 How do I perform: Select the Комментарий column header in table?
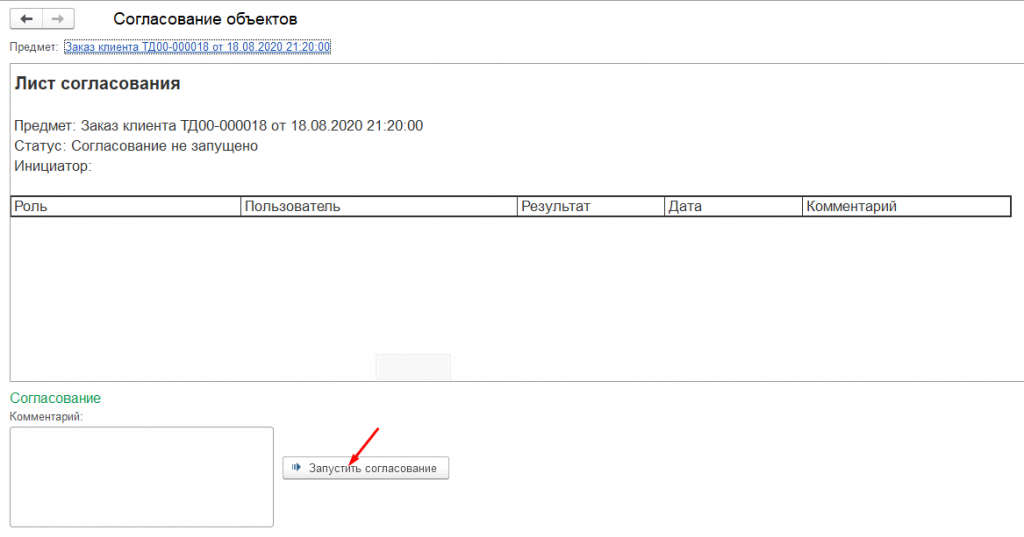tap(906, 206)
